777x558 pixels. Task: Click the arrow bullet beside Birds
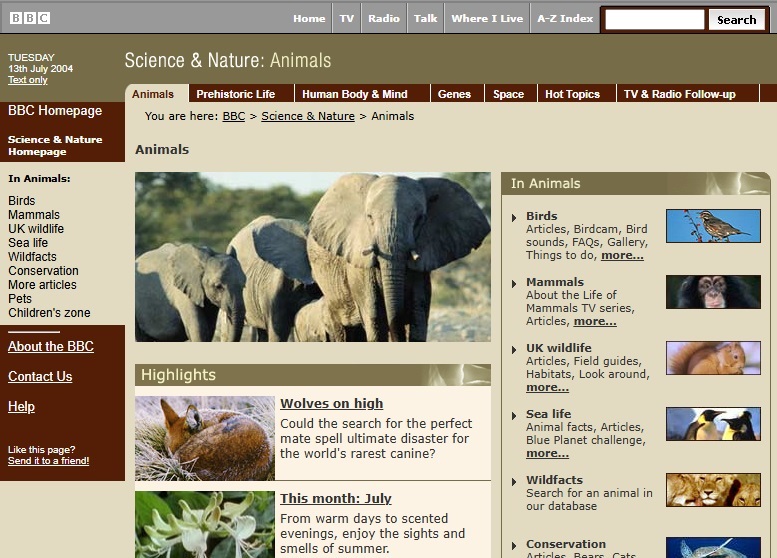coord(515,217)
